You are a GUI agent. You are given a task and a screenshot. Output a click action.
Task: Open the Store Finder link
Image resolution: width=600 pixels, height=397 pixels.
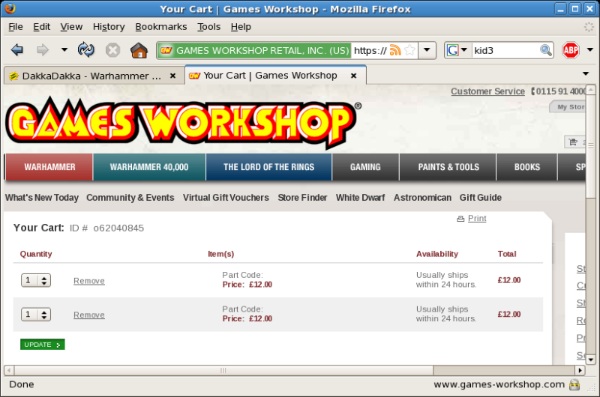pyautogui.click(x=302, y=198)
